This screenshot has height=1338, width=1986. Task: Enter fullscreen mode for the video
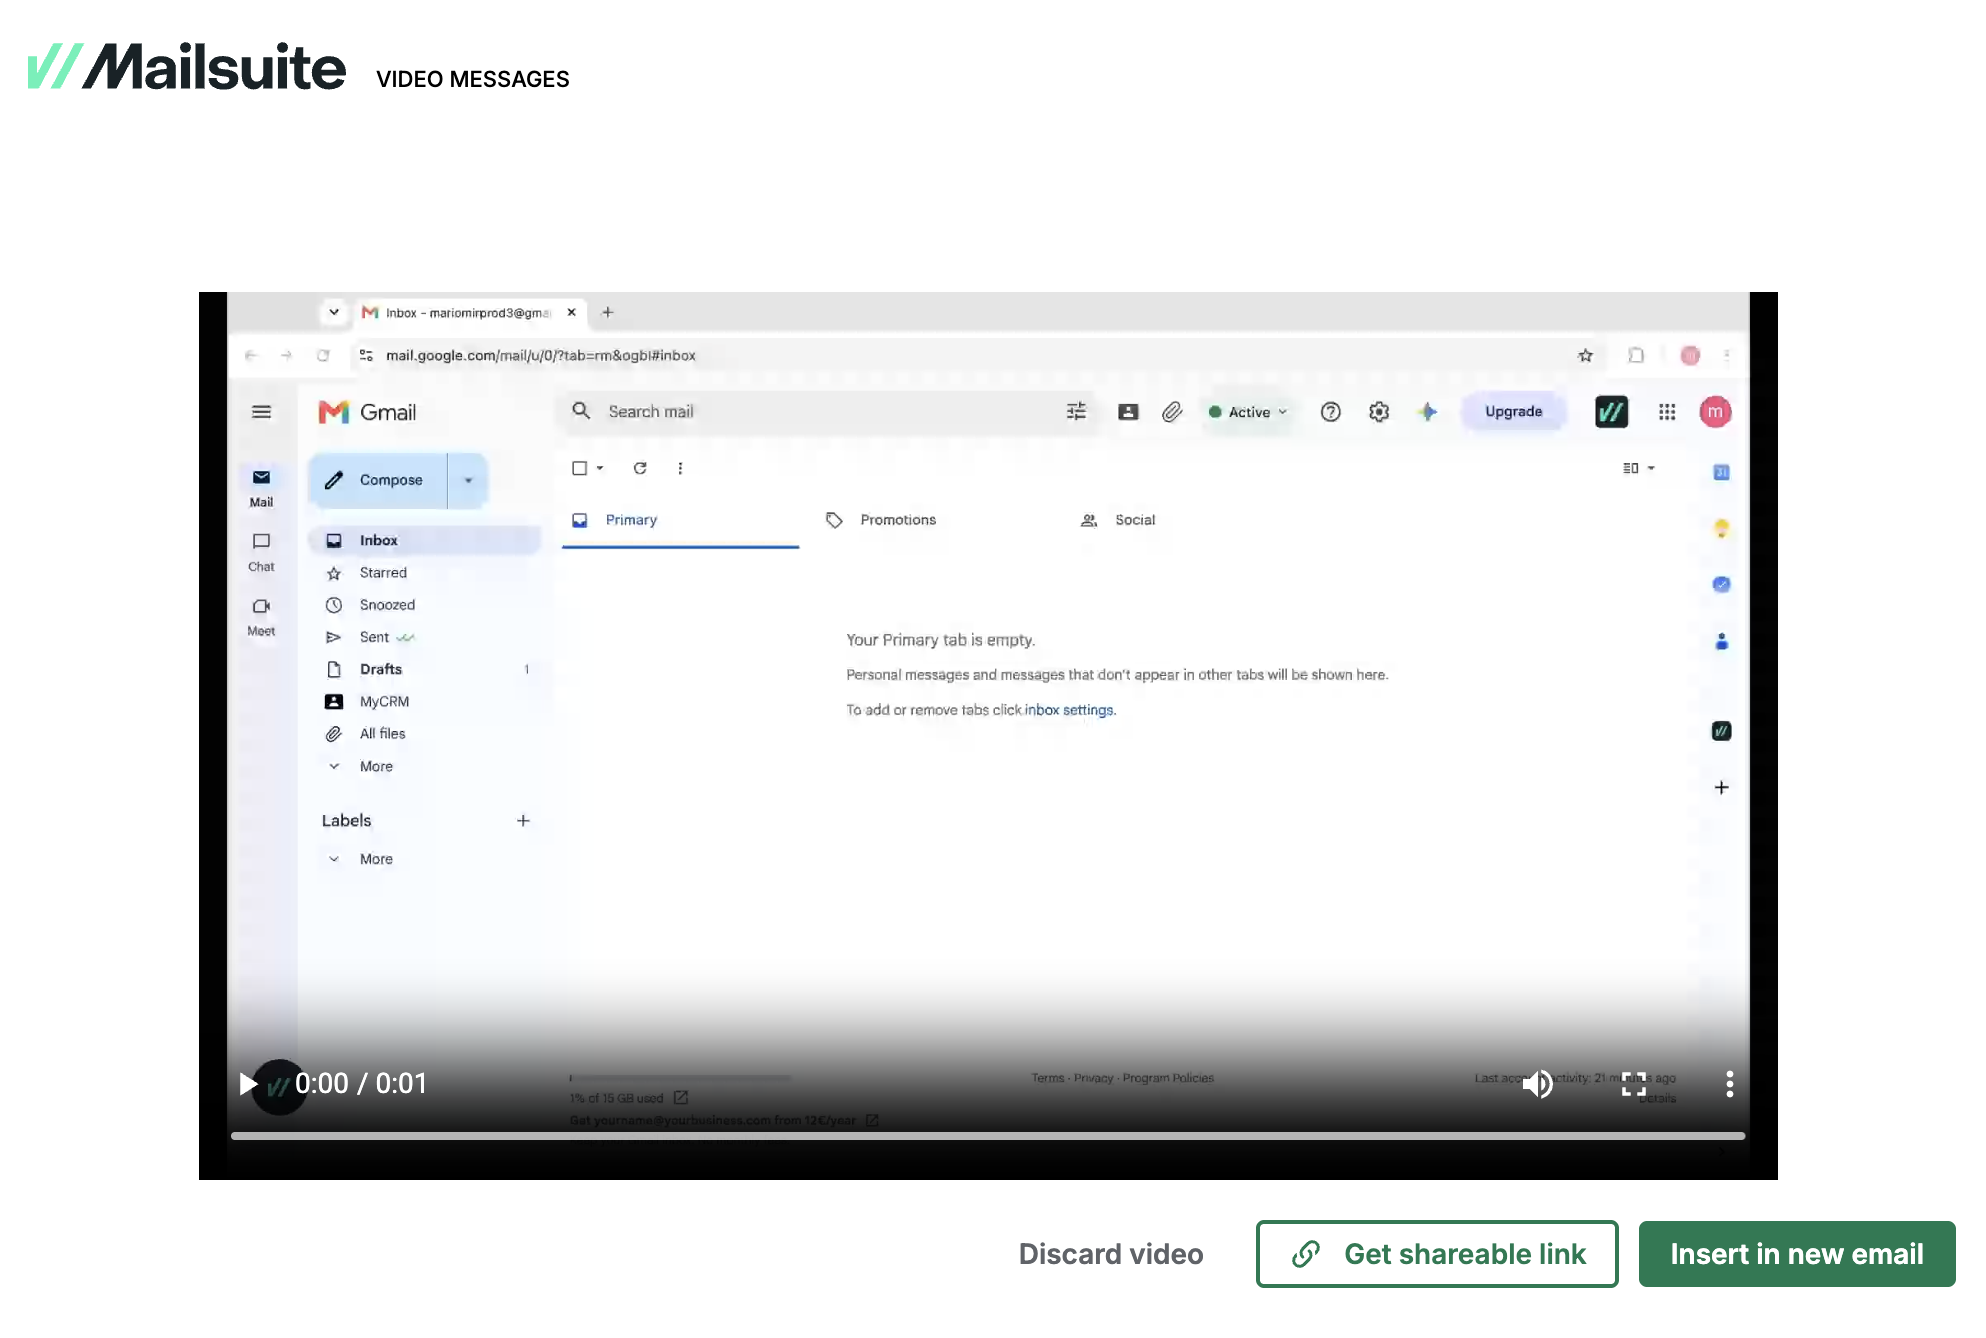coord(1634,1084)
